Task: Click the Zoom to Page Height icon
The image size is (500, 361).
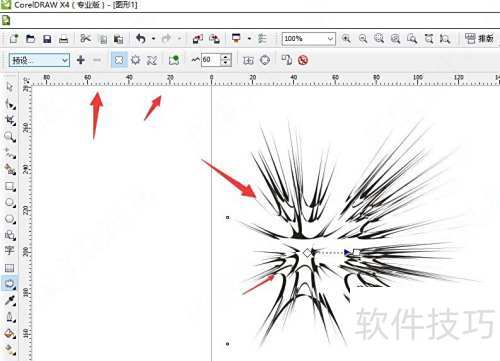Action: 444,39
